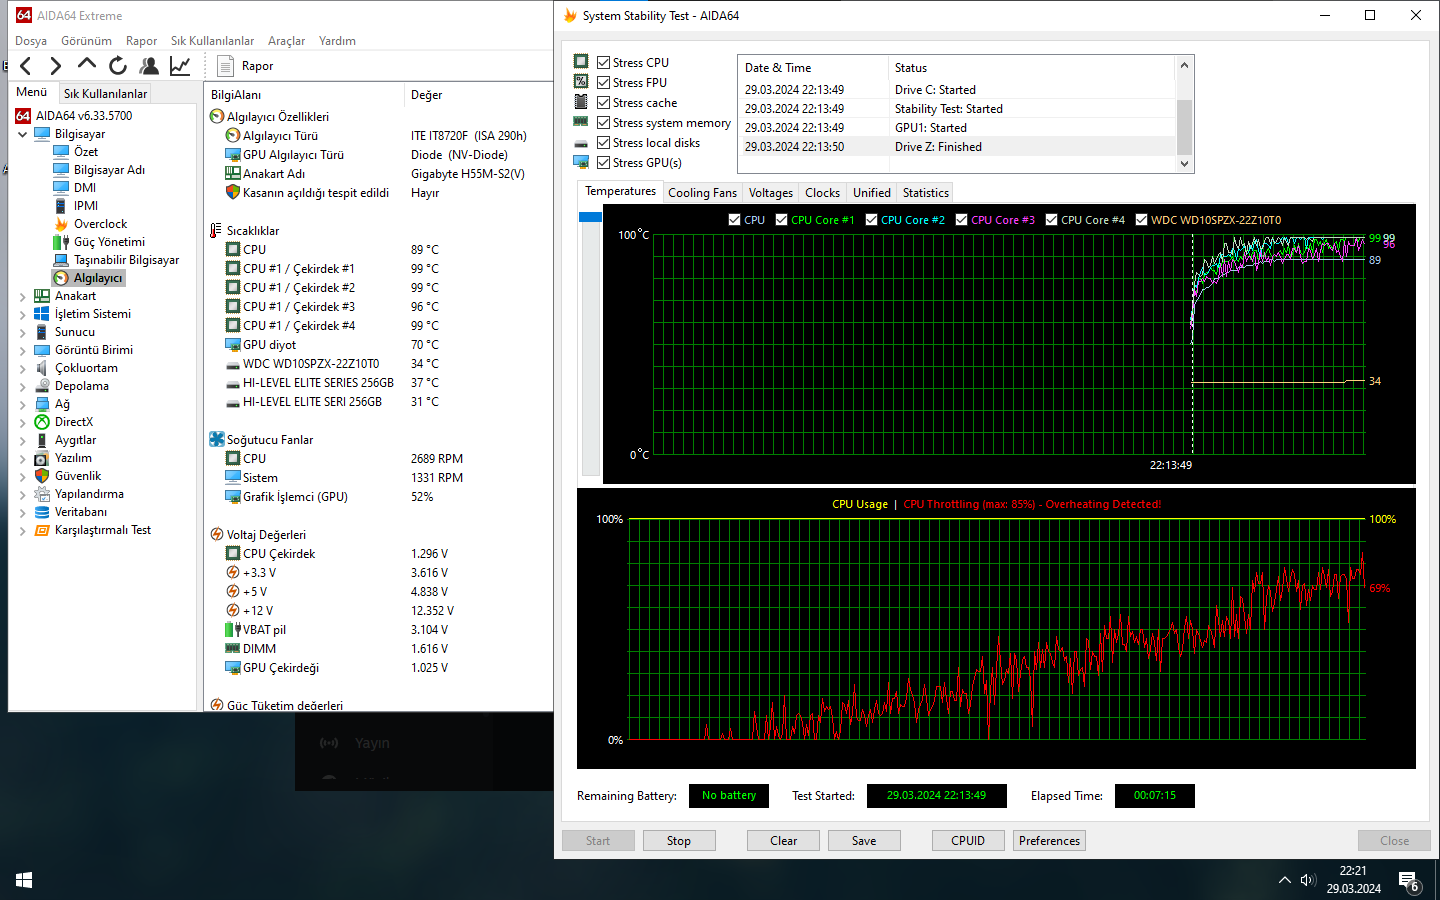Open the Windows Start button

[24, 880]
